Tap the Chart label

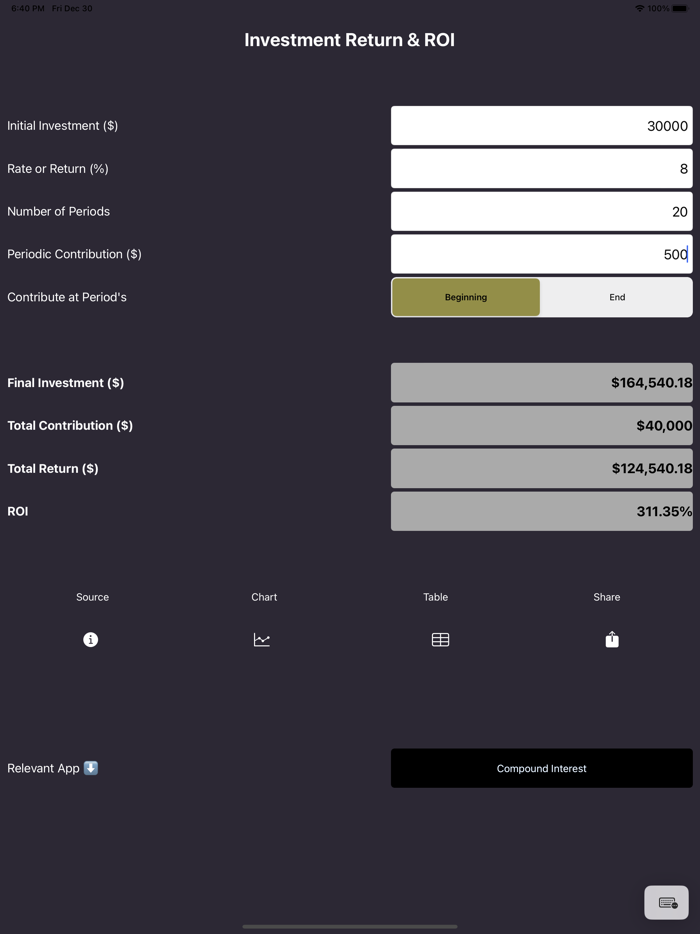pos(263,597)
